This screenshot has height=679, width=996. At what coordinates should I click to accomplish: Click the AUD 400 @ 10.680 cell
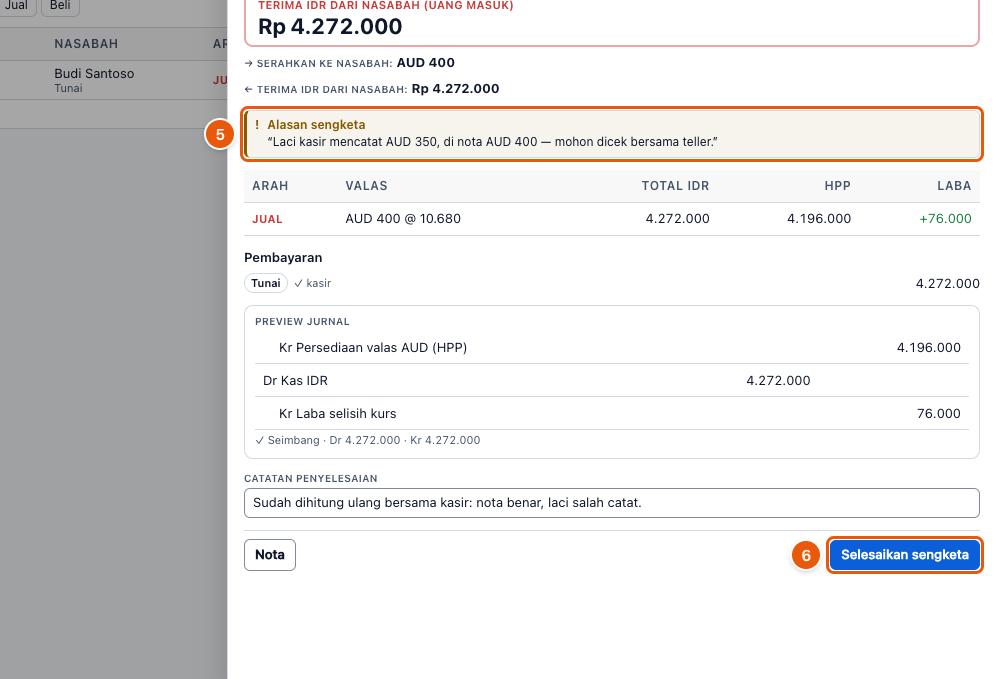pyautogui.click(x=403, y=219)
